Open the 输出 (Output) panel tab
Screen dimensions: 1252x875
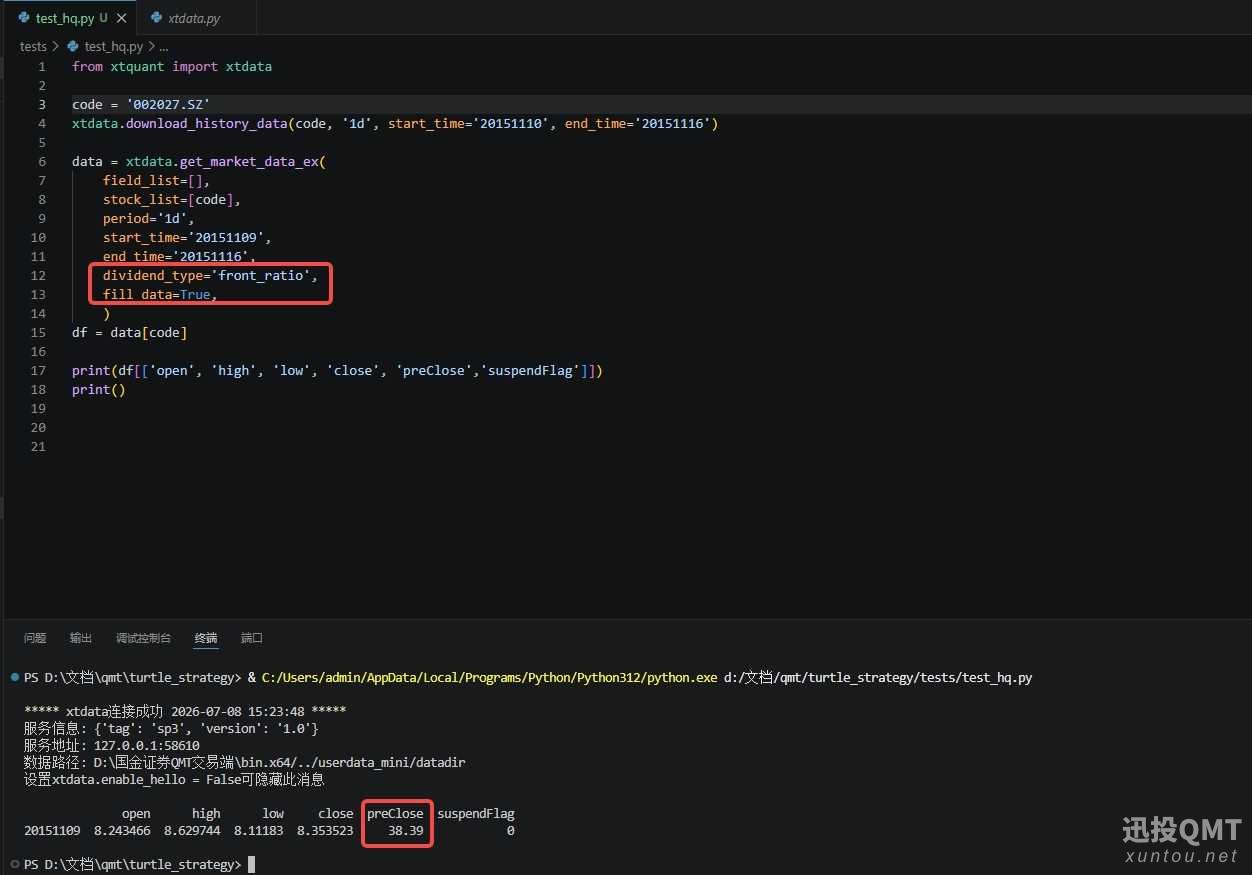(x=81, y=638)
